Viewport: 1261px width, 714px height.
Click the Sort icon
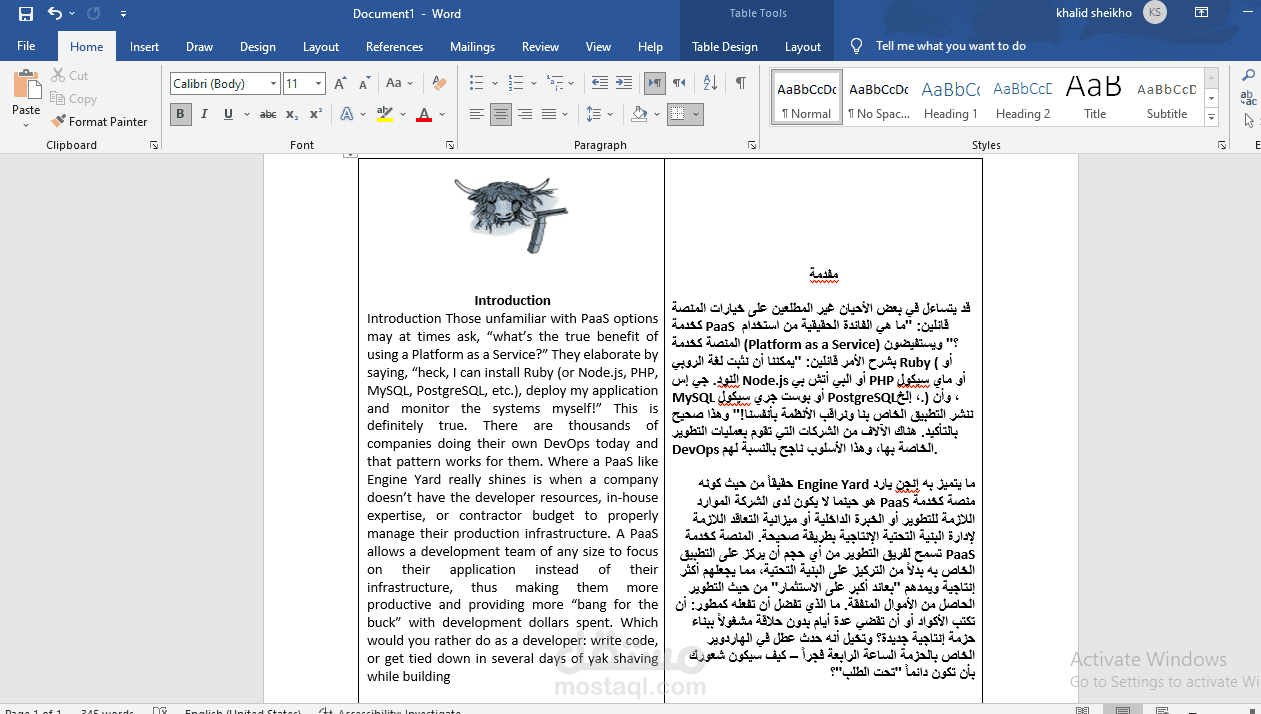click(x=711, y=83)
